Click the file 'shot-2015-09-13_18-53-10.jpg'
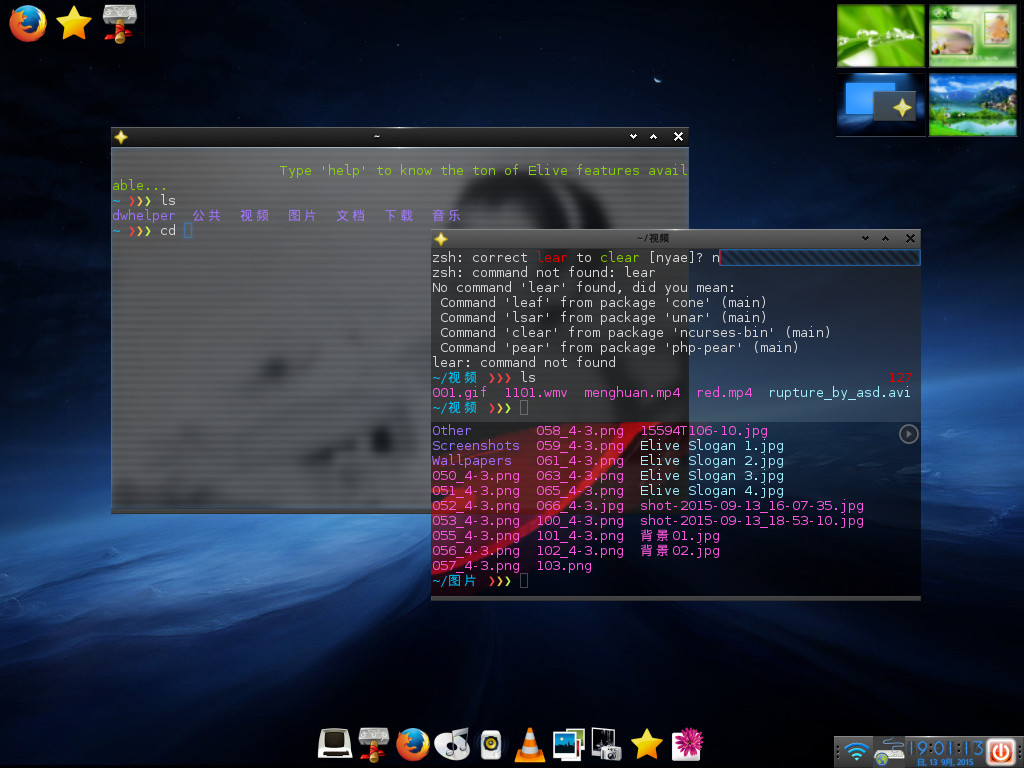The image size is (1024, 768). point(752,520)
